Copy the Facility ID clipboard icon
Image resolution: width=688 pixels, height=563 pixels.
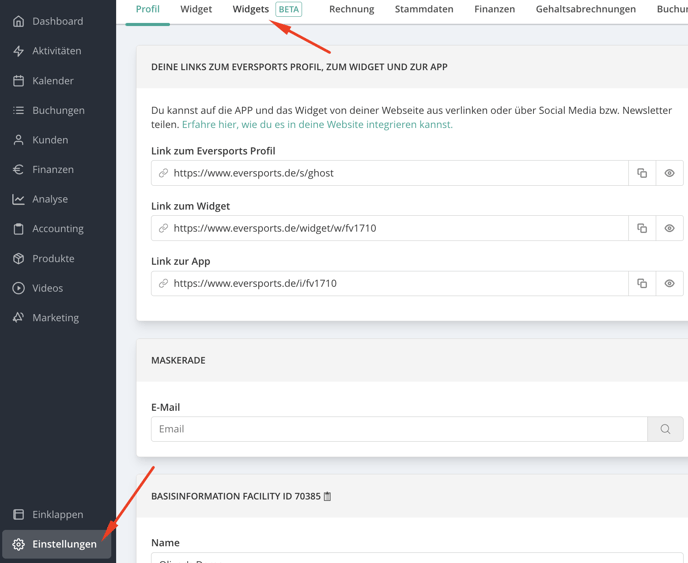(x=327, y=496)
